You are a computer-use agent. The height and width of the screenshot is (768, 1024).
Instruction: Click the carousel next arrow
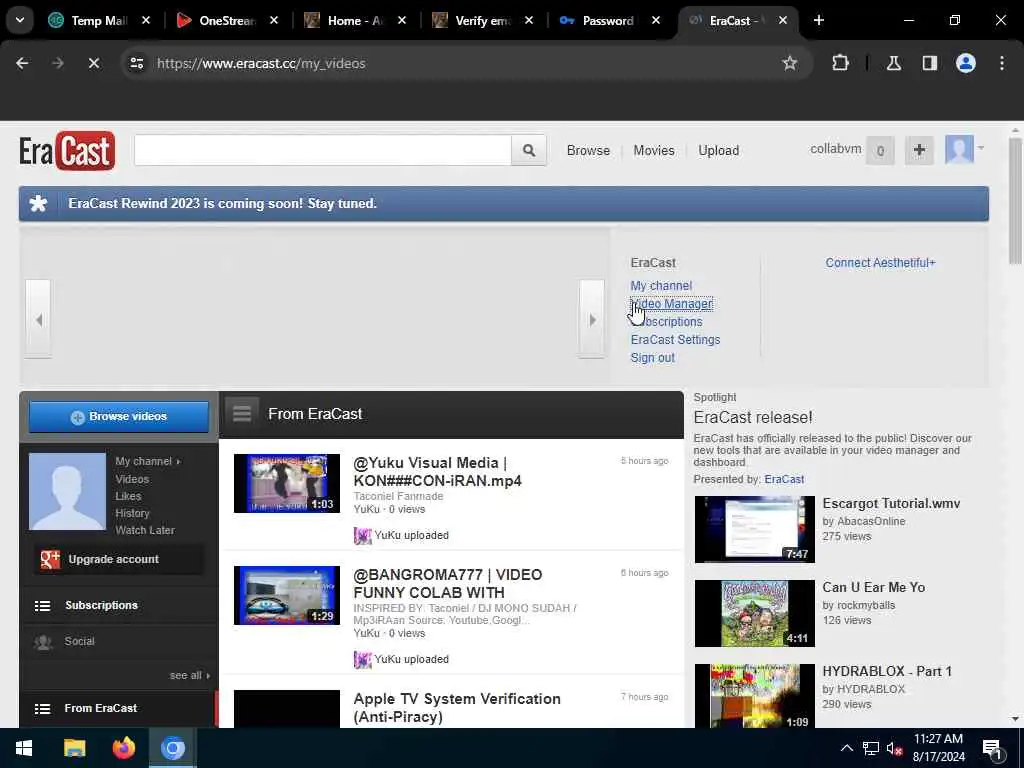coord(592,319)
